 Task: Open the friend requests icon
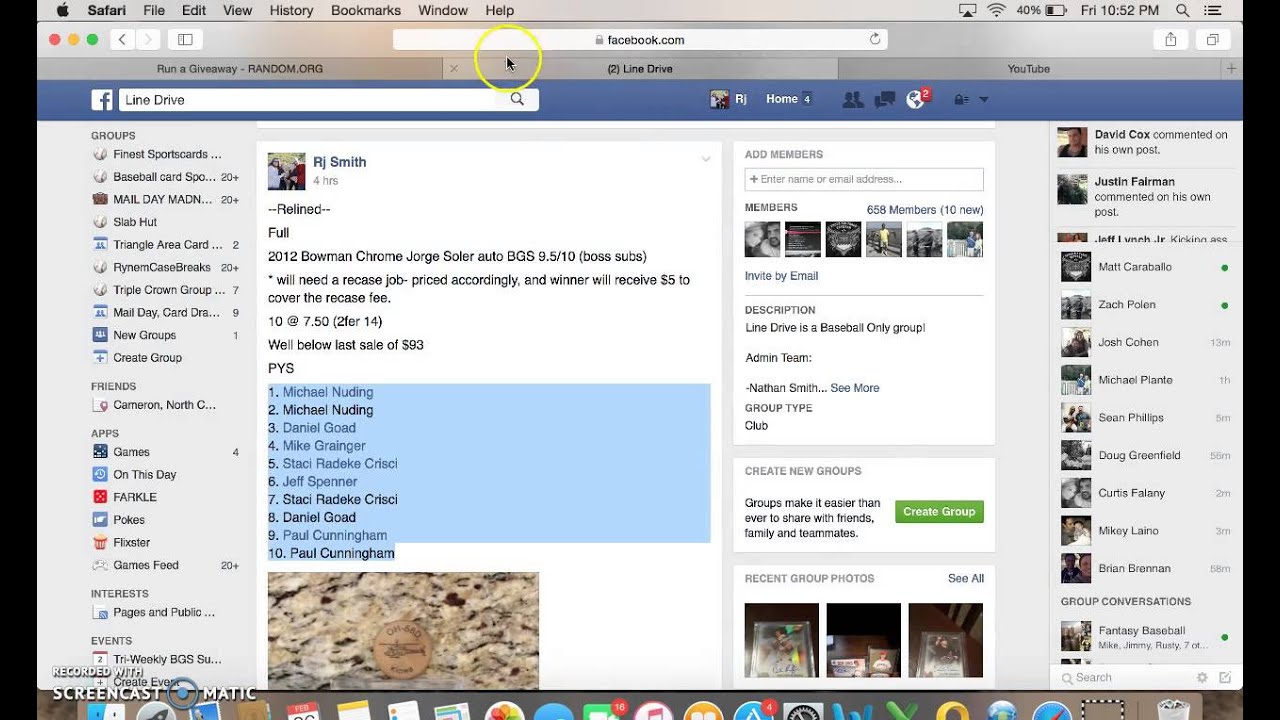point(853,99)
